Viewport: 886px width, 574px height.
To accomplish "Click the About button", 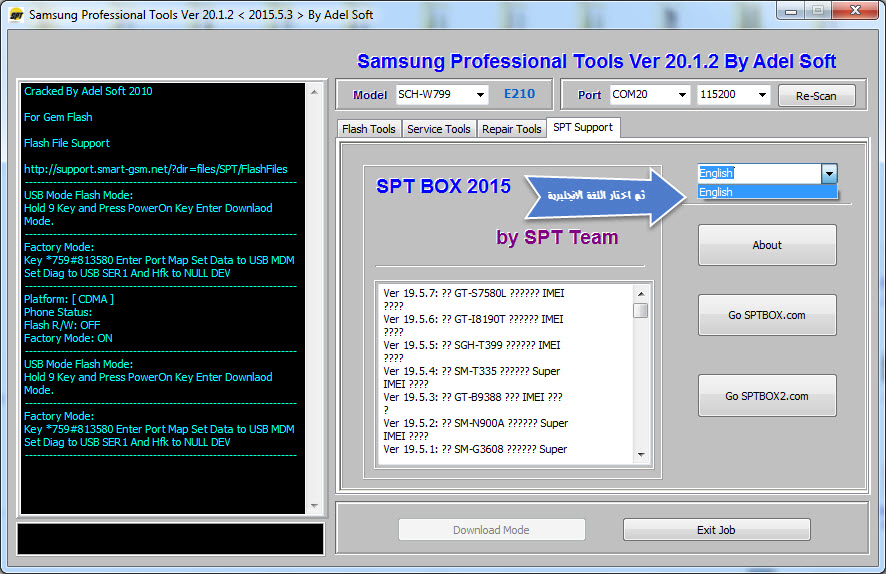I will pyautogui.click(x=767, y=245).
